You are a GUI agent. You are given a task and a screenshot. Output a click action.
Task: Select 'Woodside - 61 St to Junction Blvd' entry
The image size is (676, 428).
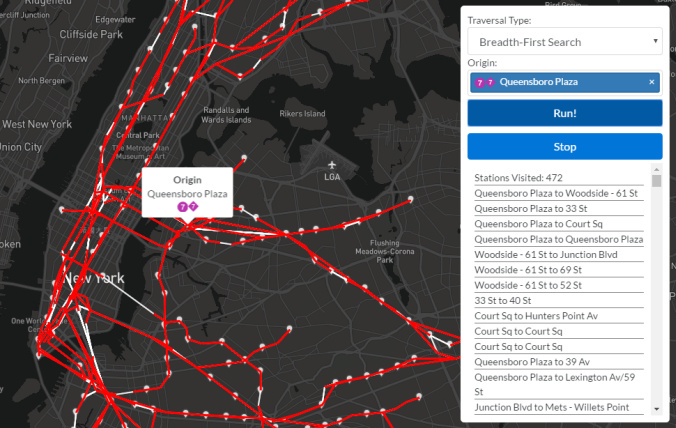point(558,255)
